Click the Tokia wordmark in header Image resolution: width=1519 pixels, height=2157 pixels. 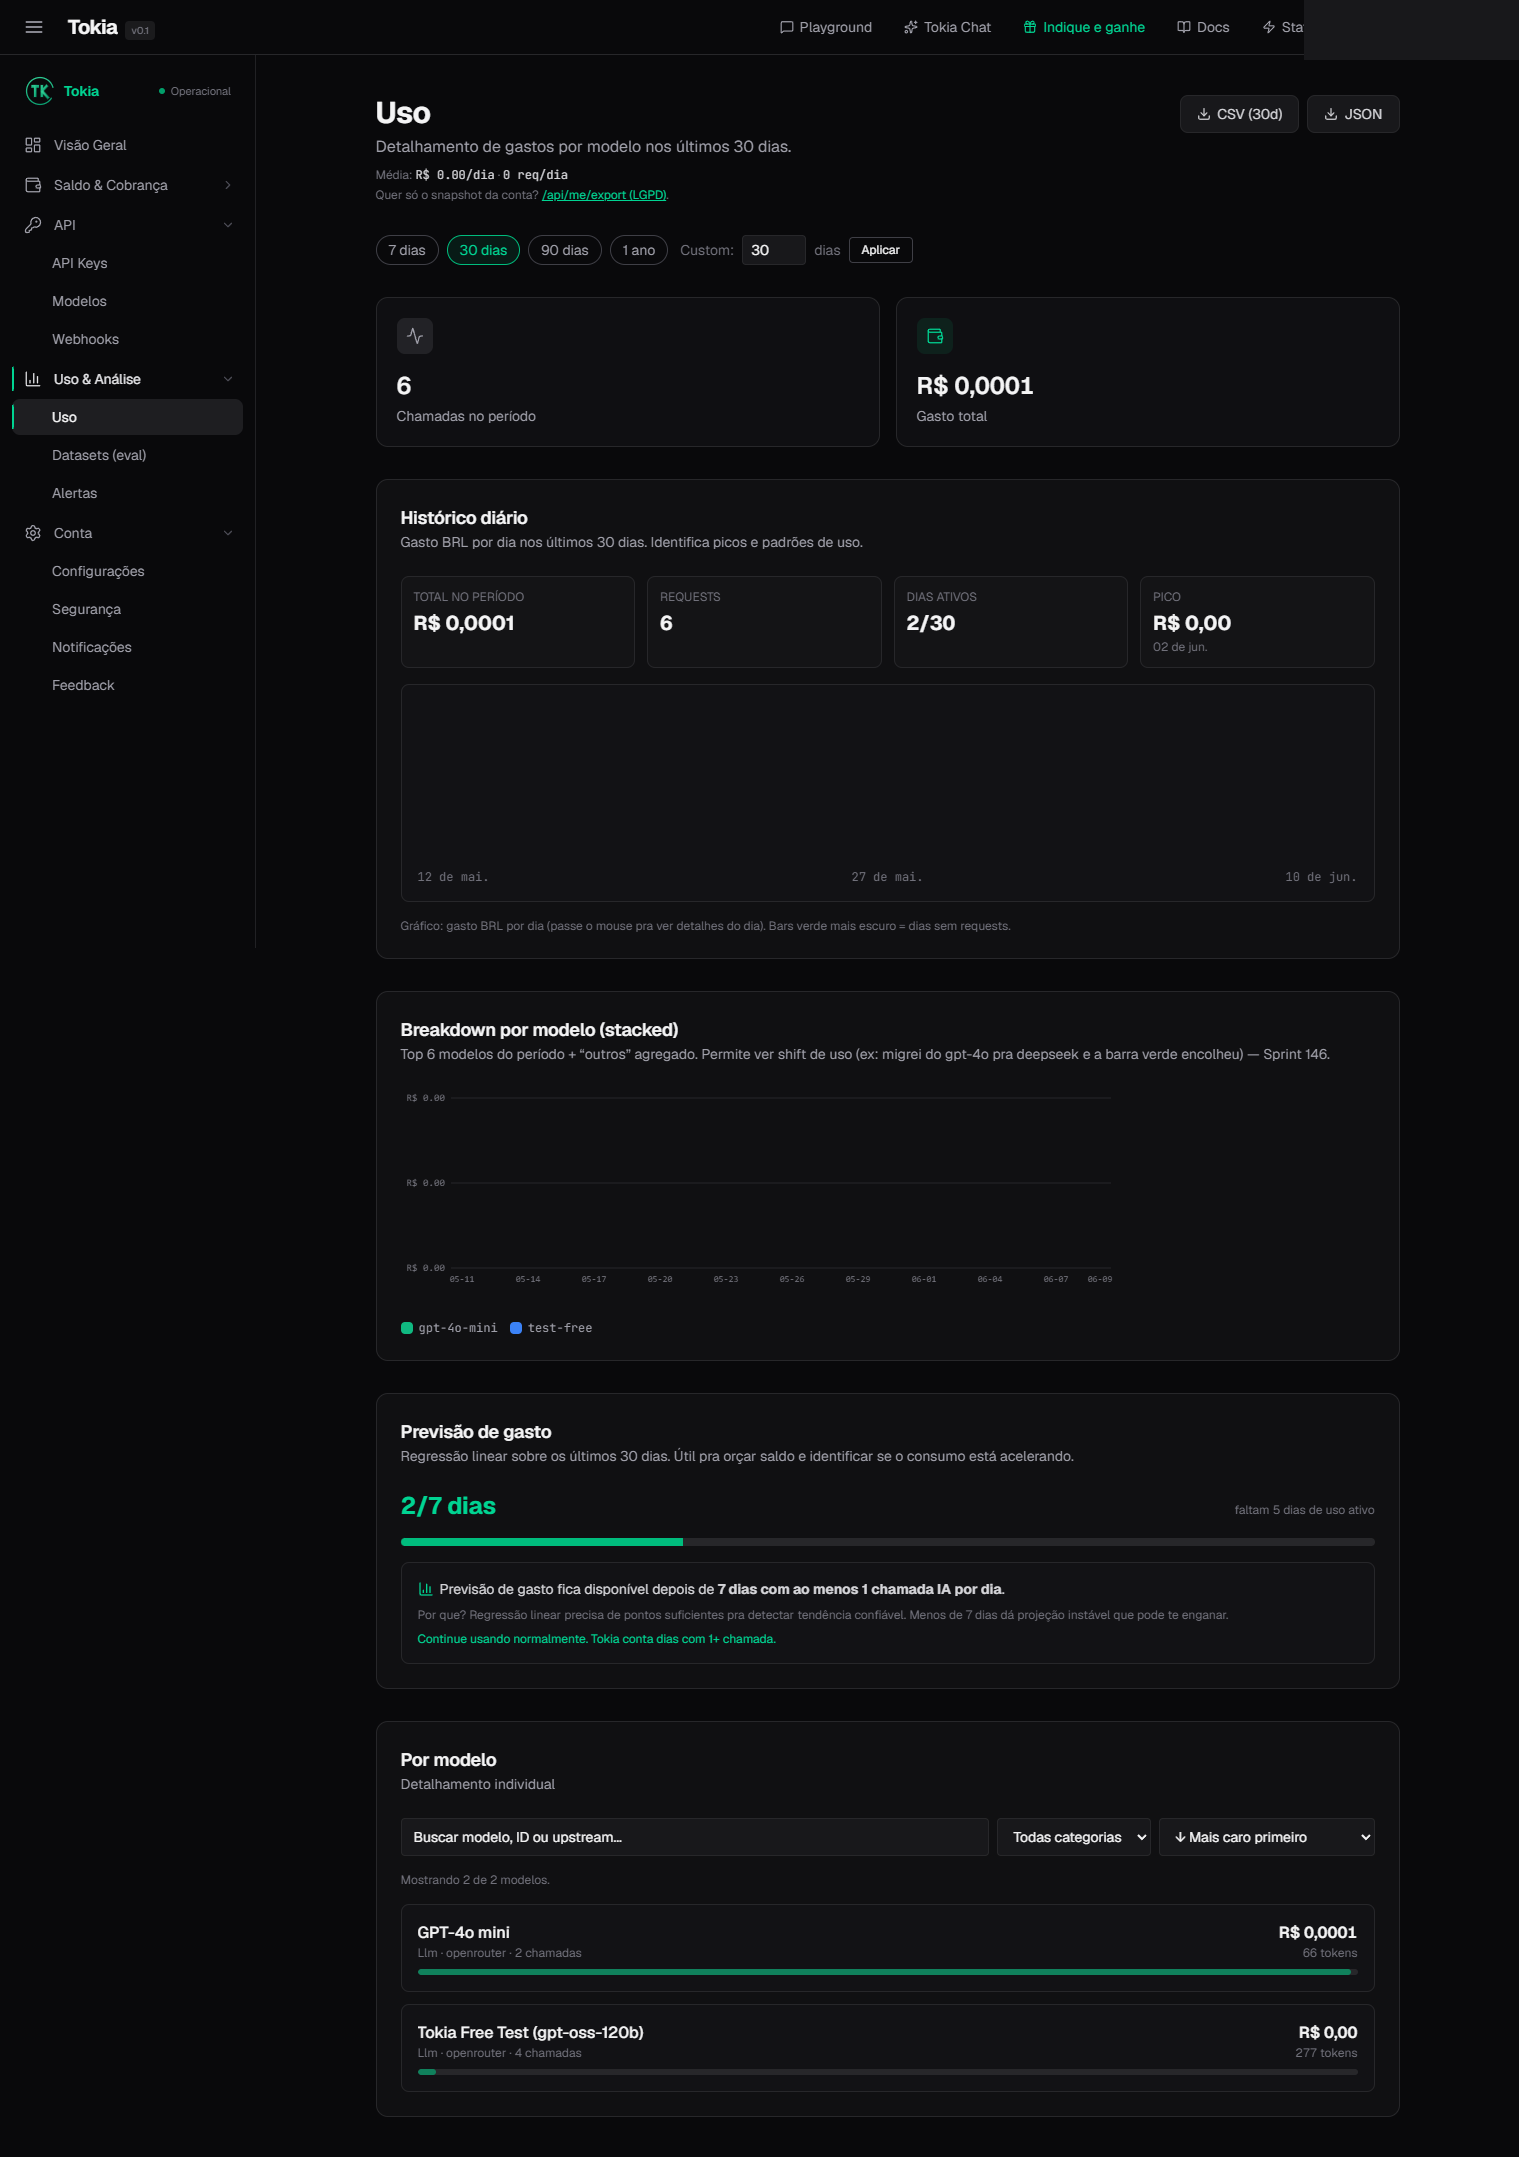point(93,27)
